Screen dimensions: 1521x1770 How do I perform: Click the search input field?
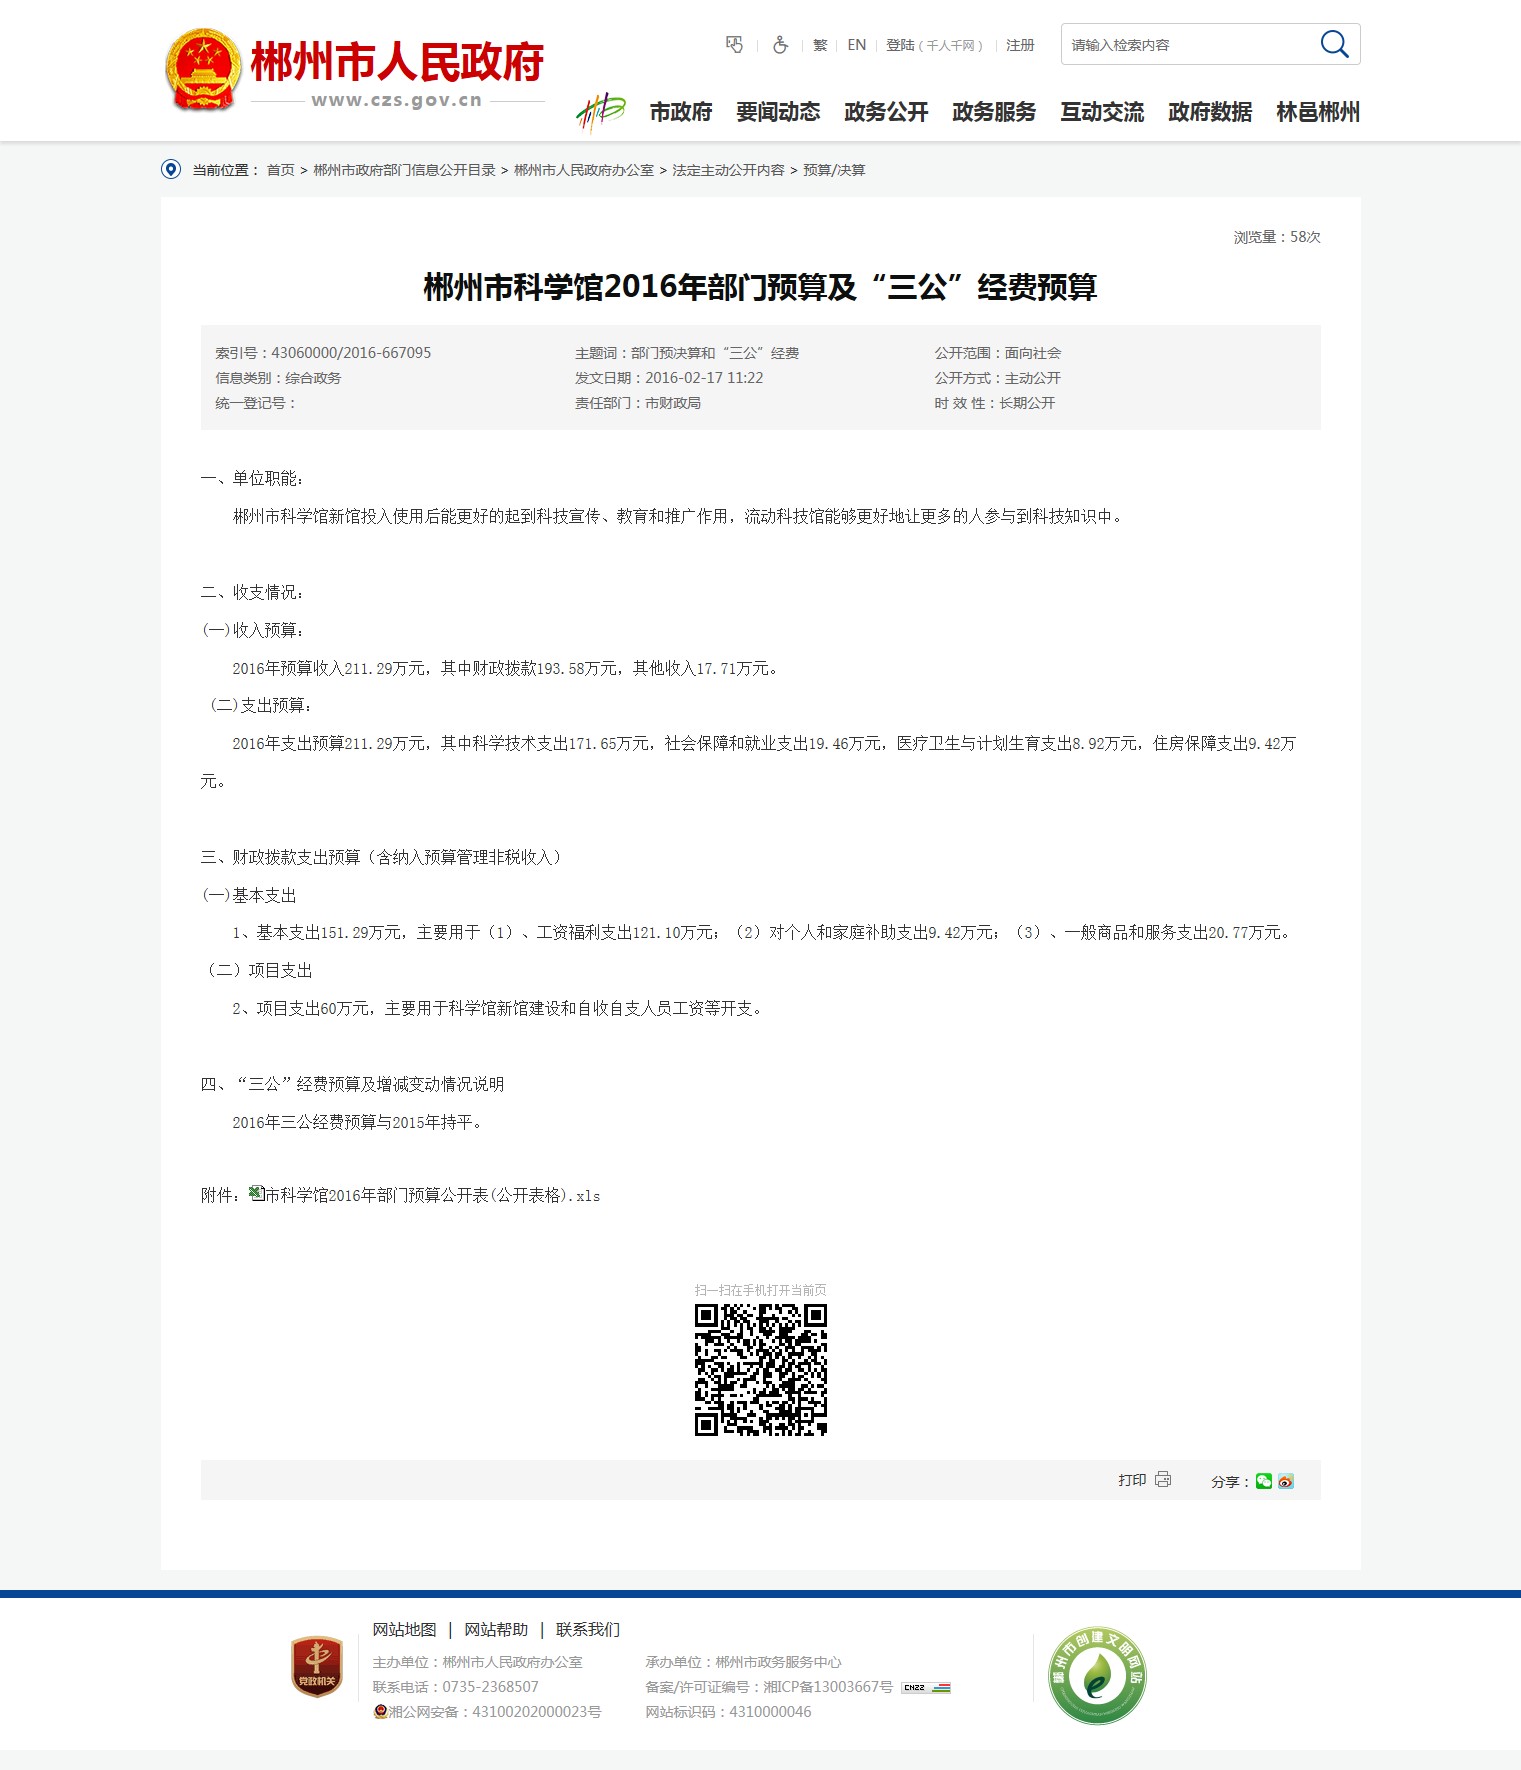point(1190,44)
